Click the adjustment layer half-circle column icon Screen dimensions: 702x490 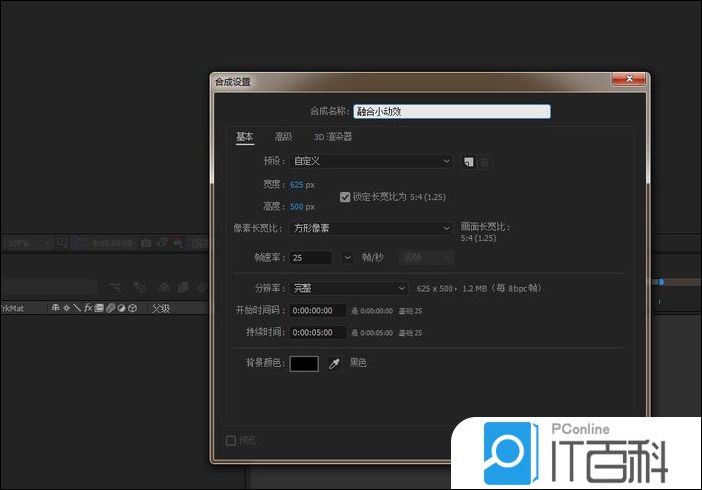tap(121, 308)
